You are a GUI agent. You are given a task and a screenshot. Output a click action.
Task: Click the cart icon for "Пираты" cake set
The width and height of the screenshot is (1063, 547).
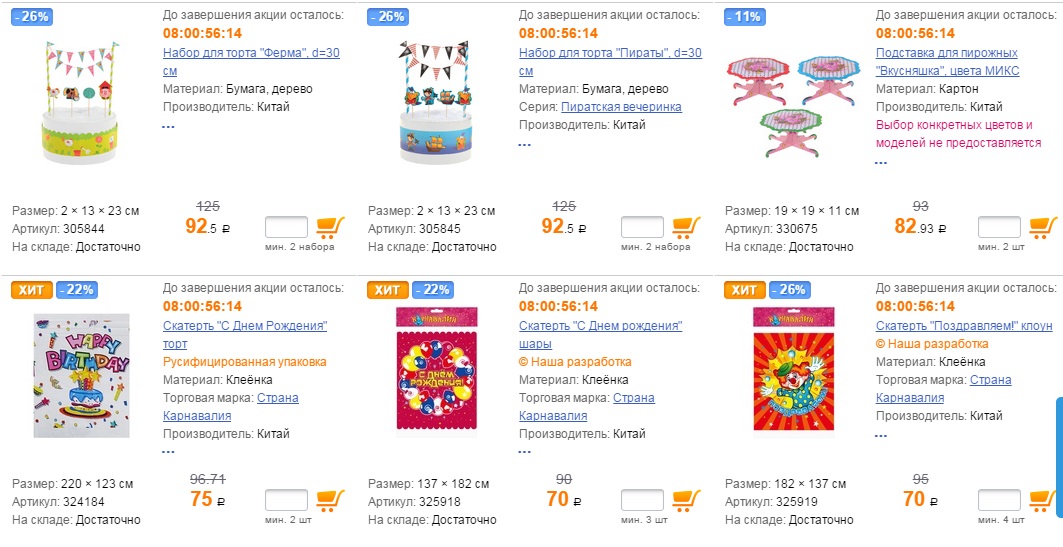click(x=686, y=226)
